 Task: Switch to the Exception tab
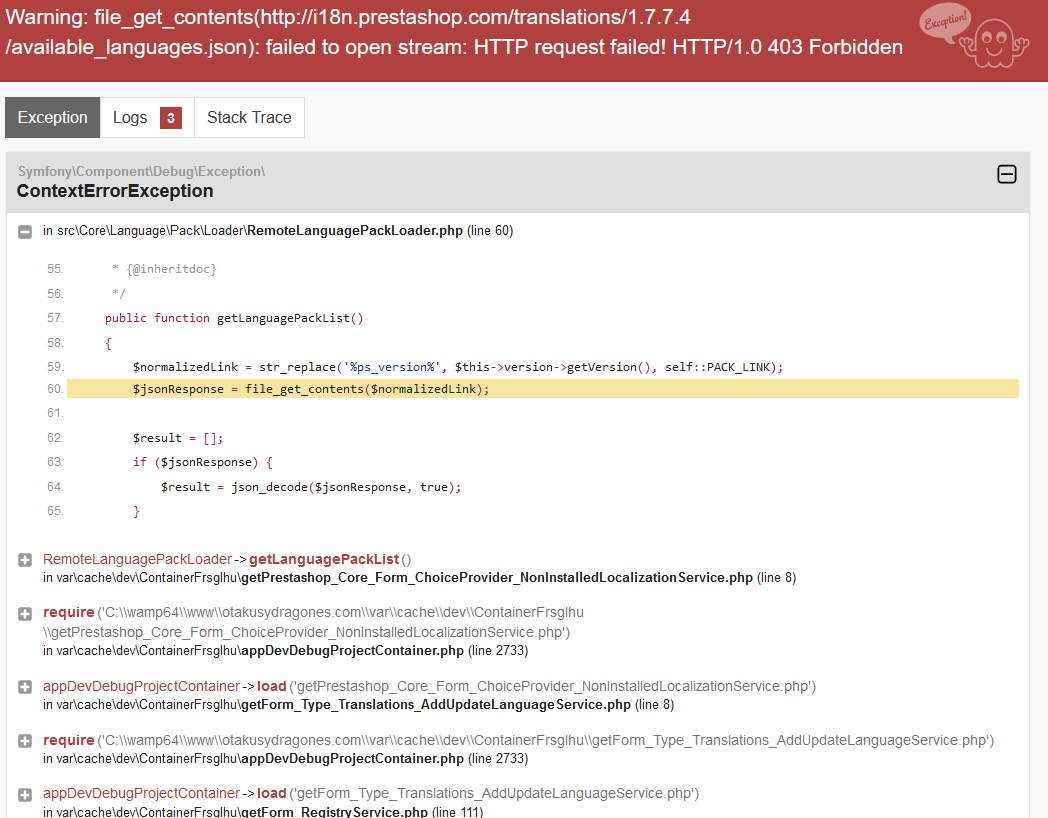pyautogui.click(x=53, y=118)
